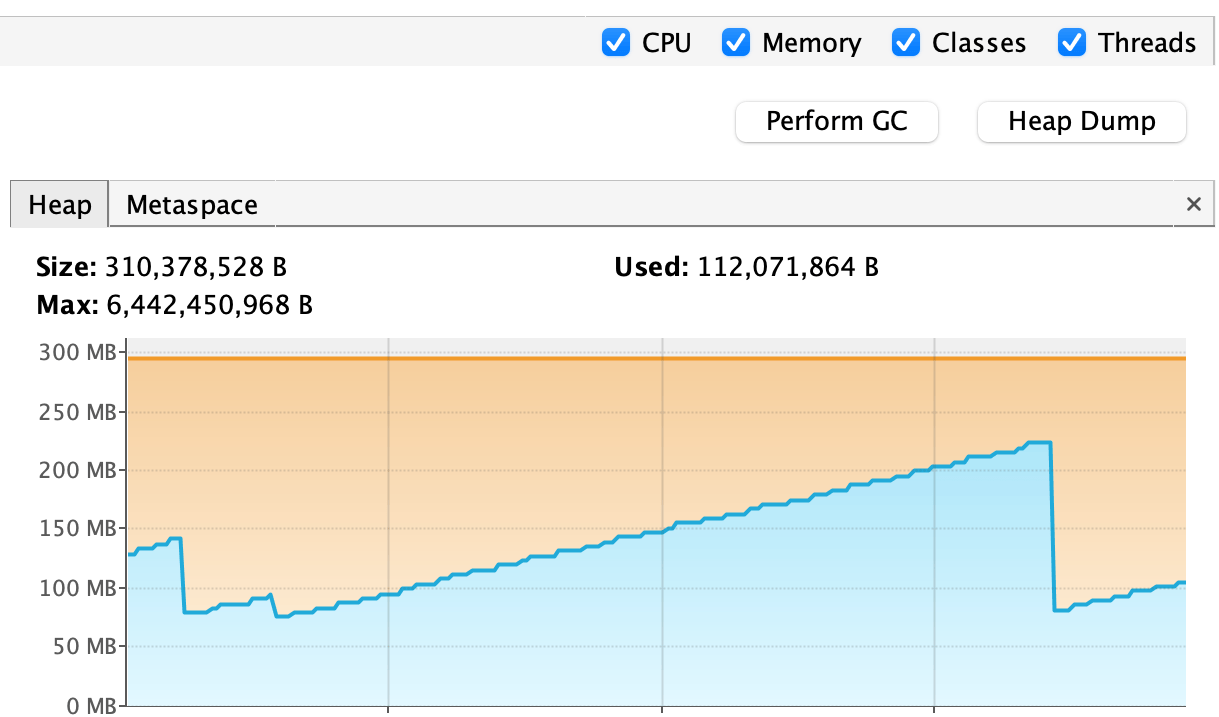Click the Max value 6,442,450,968 B

(x=209, y=305)
